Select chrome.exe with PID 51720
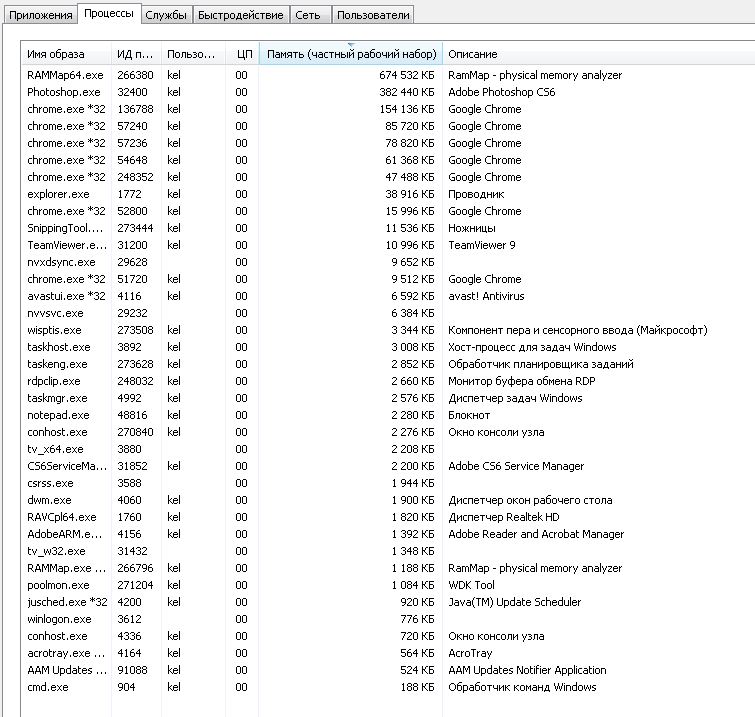The height and width of the screenshot is (717, 755). [x=388, y=279]
